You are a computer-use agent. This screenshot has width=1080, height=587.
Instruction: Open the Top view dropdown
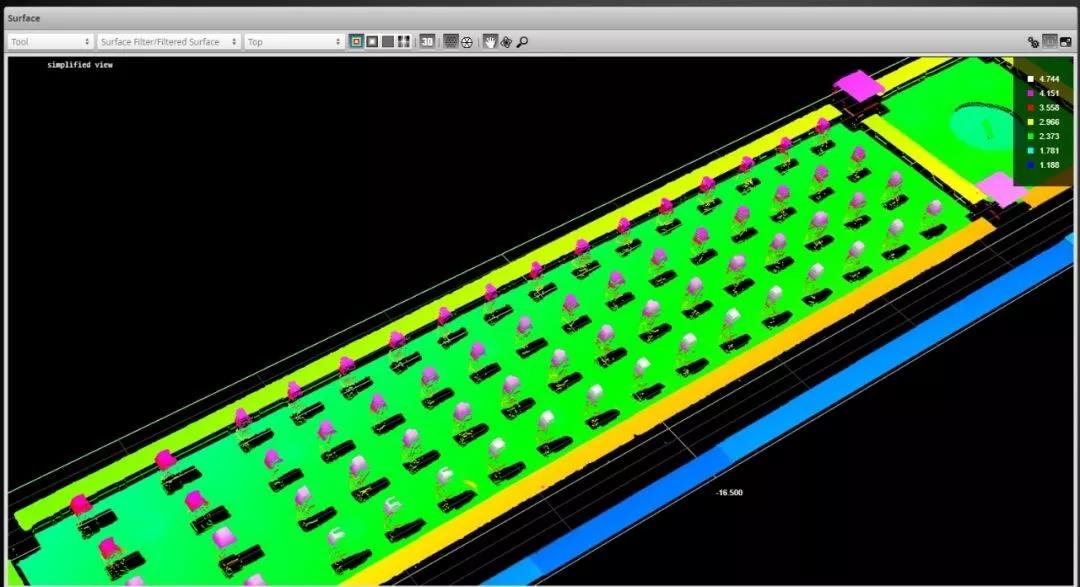coord(294,42)
